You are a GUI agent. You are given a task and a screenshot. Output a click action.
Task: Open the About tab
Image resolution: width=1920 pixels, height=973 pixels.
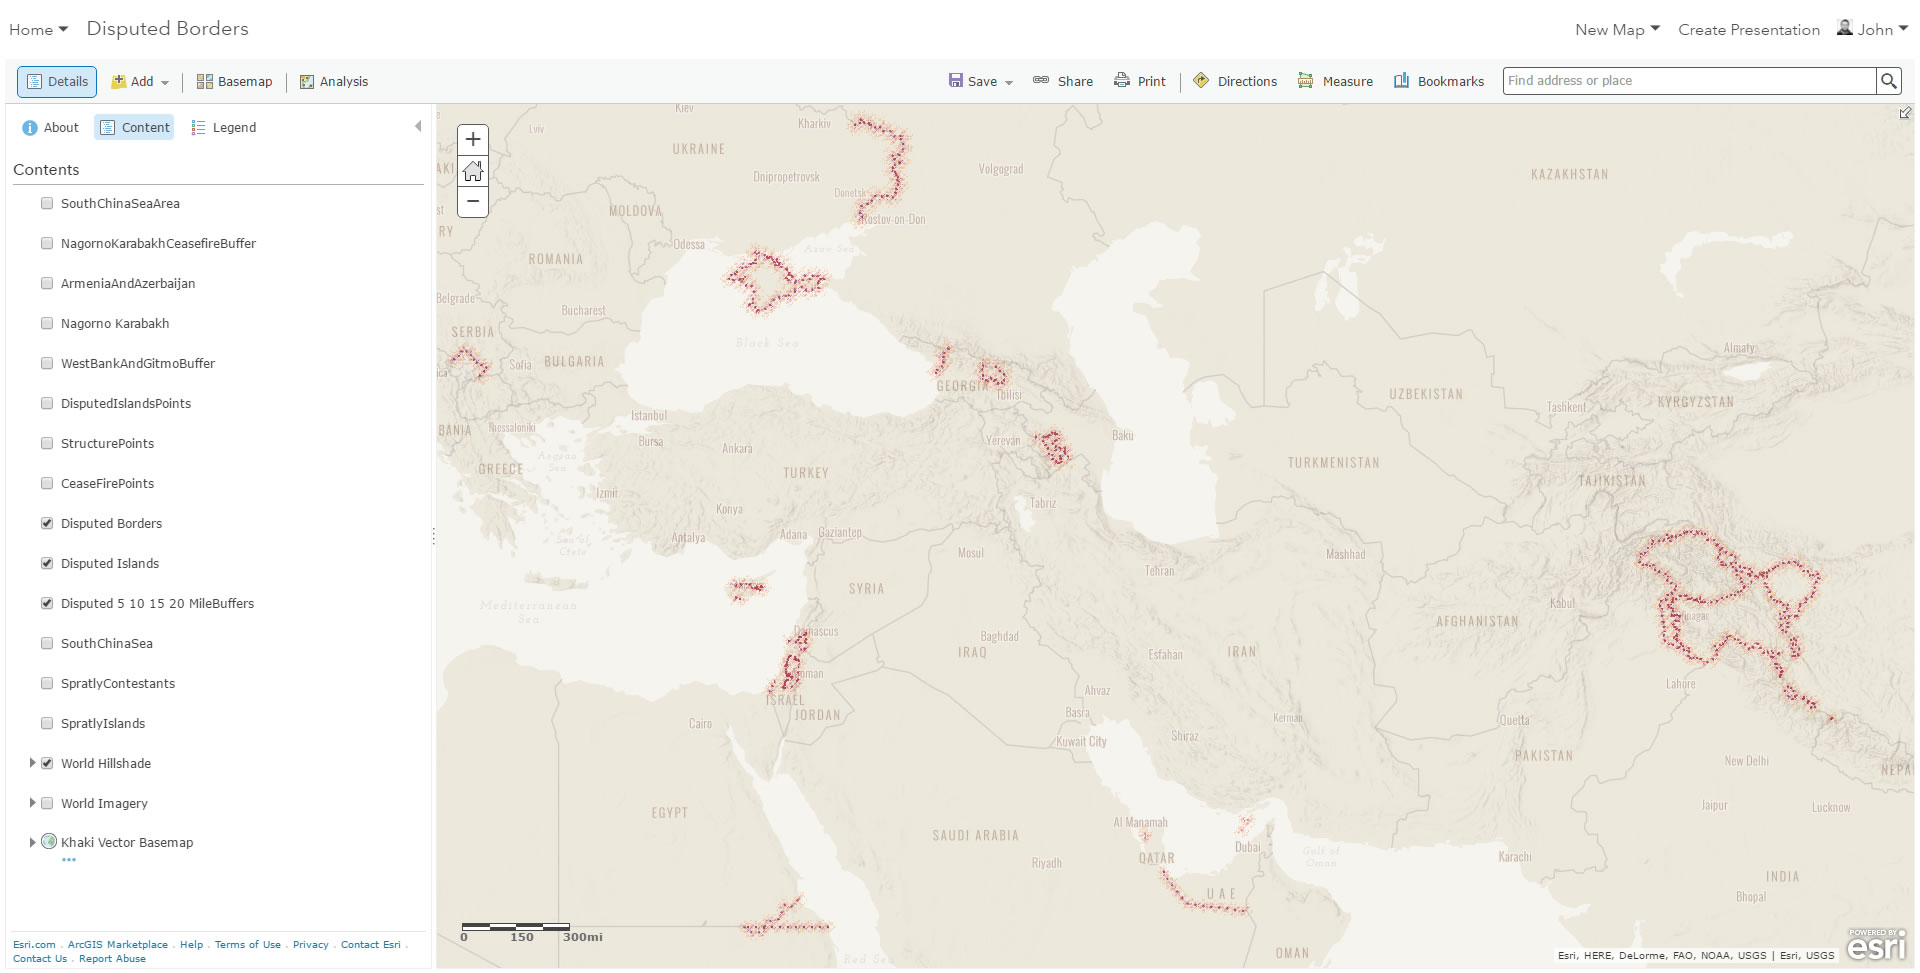pyautogui.click(x=50, y=127)
